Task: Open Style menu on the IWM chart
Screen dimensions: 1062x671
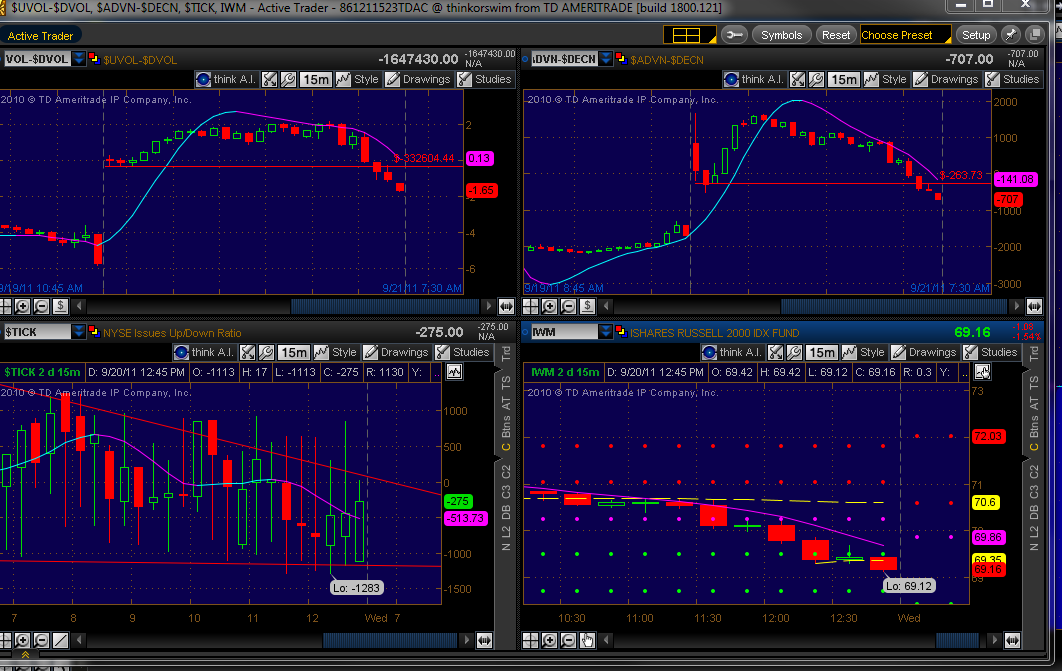Action: 863,352
